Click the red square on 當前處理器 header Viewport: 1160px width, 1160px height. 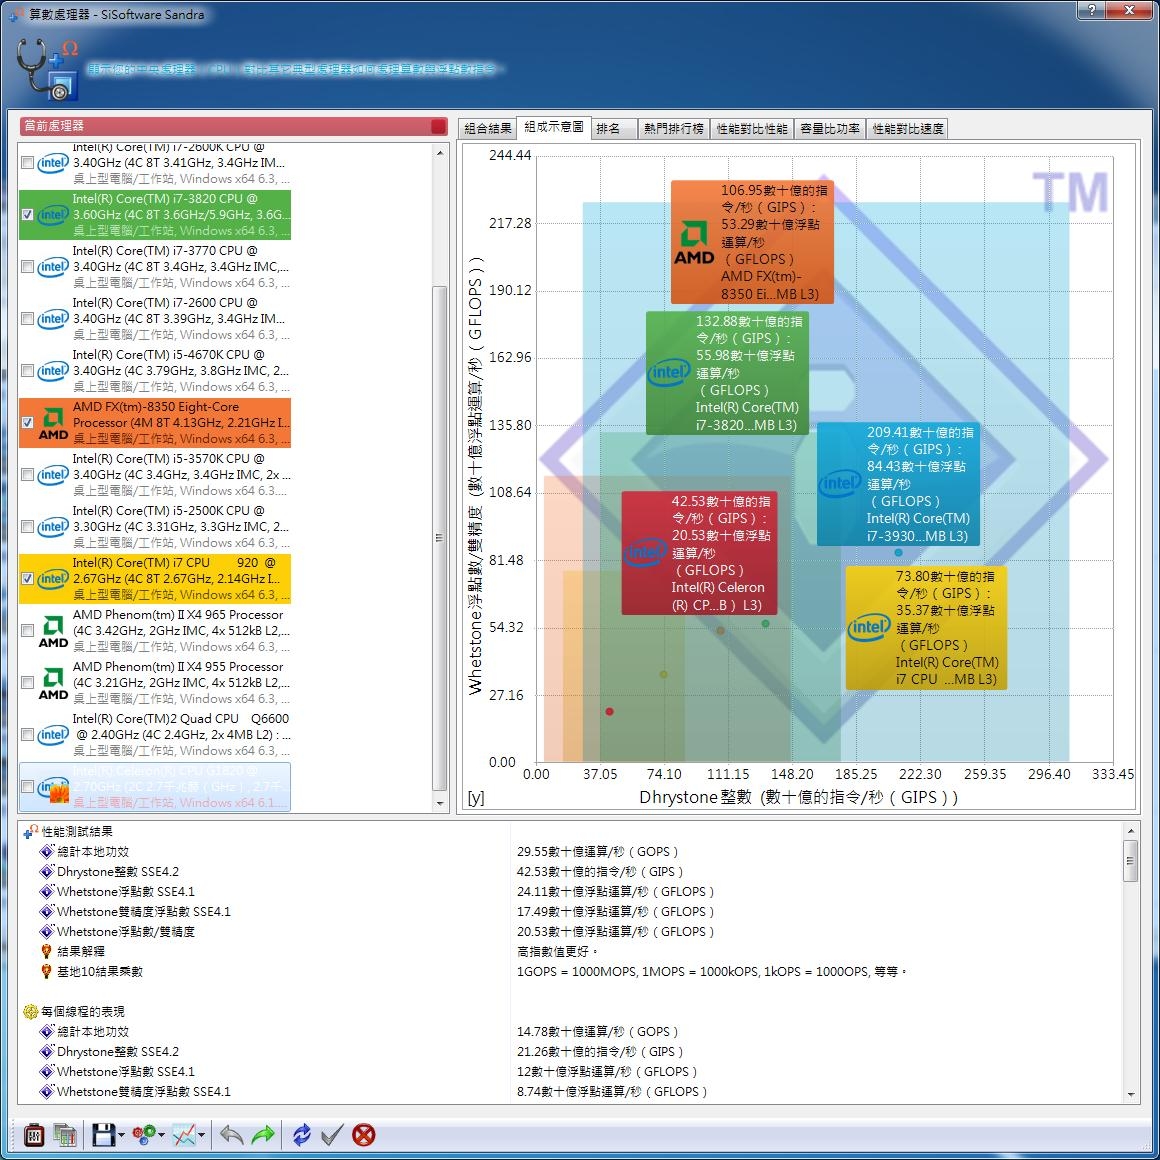pyautogui.click(x=438, y=127)
